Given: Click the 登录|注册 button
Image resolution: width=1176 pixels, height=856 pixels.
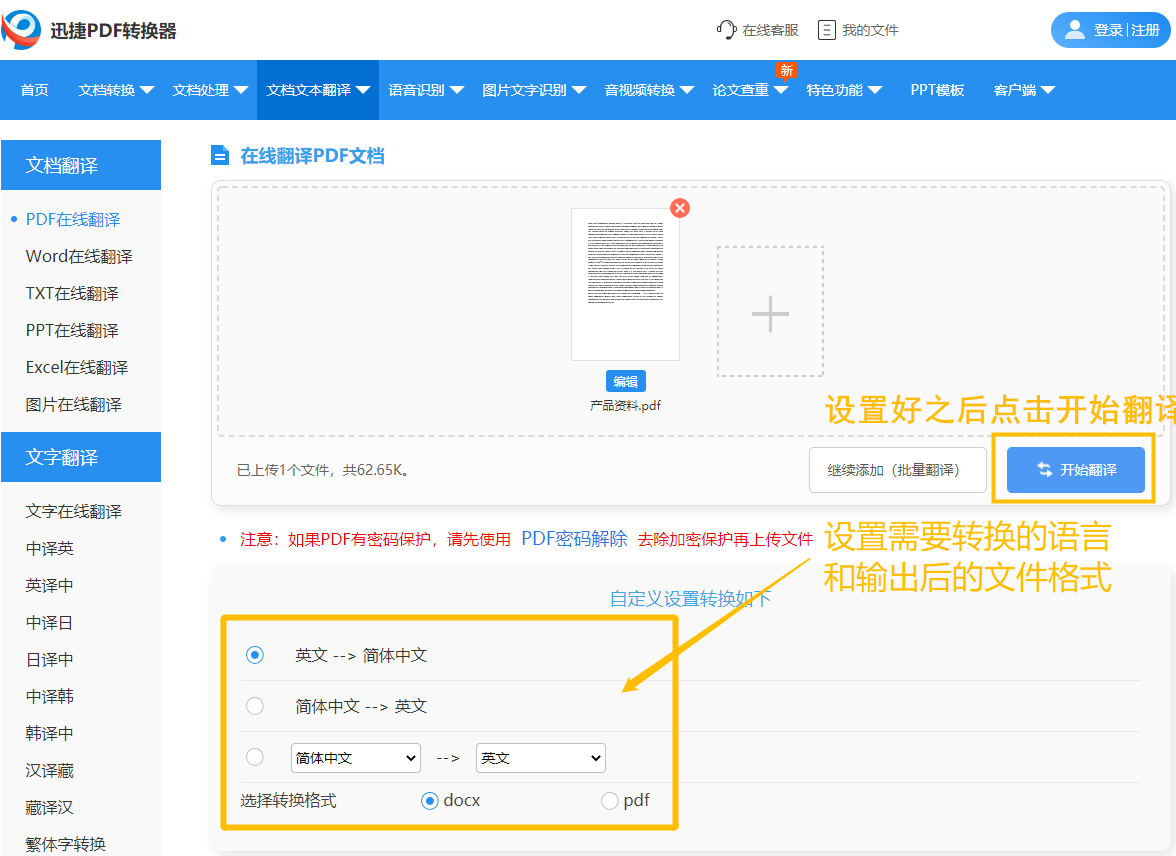Looking at the screenshot, I should (1111, 30).
